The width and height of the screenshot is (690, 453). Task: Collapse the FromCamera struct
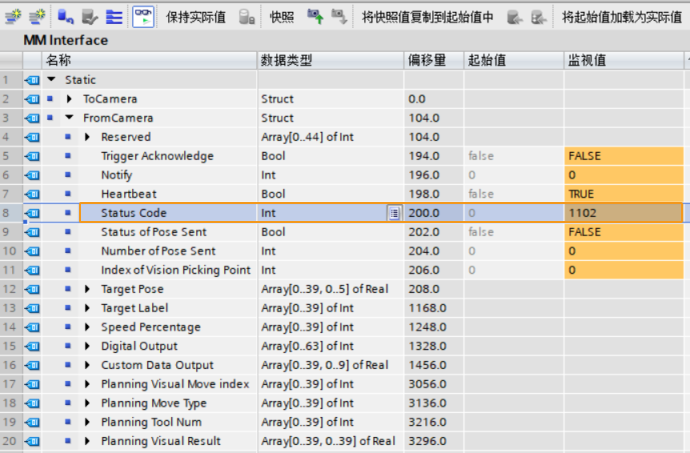[x=69, y=118]
